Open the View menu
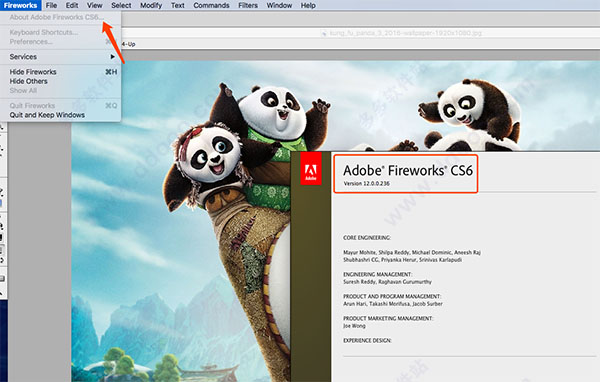The width and height of the screenshot is (600, 382). tap(95, 5)
